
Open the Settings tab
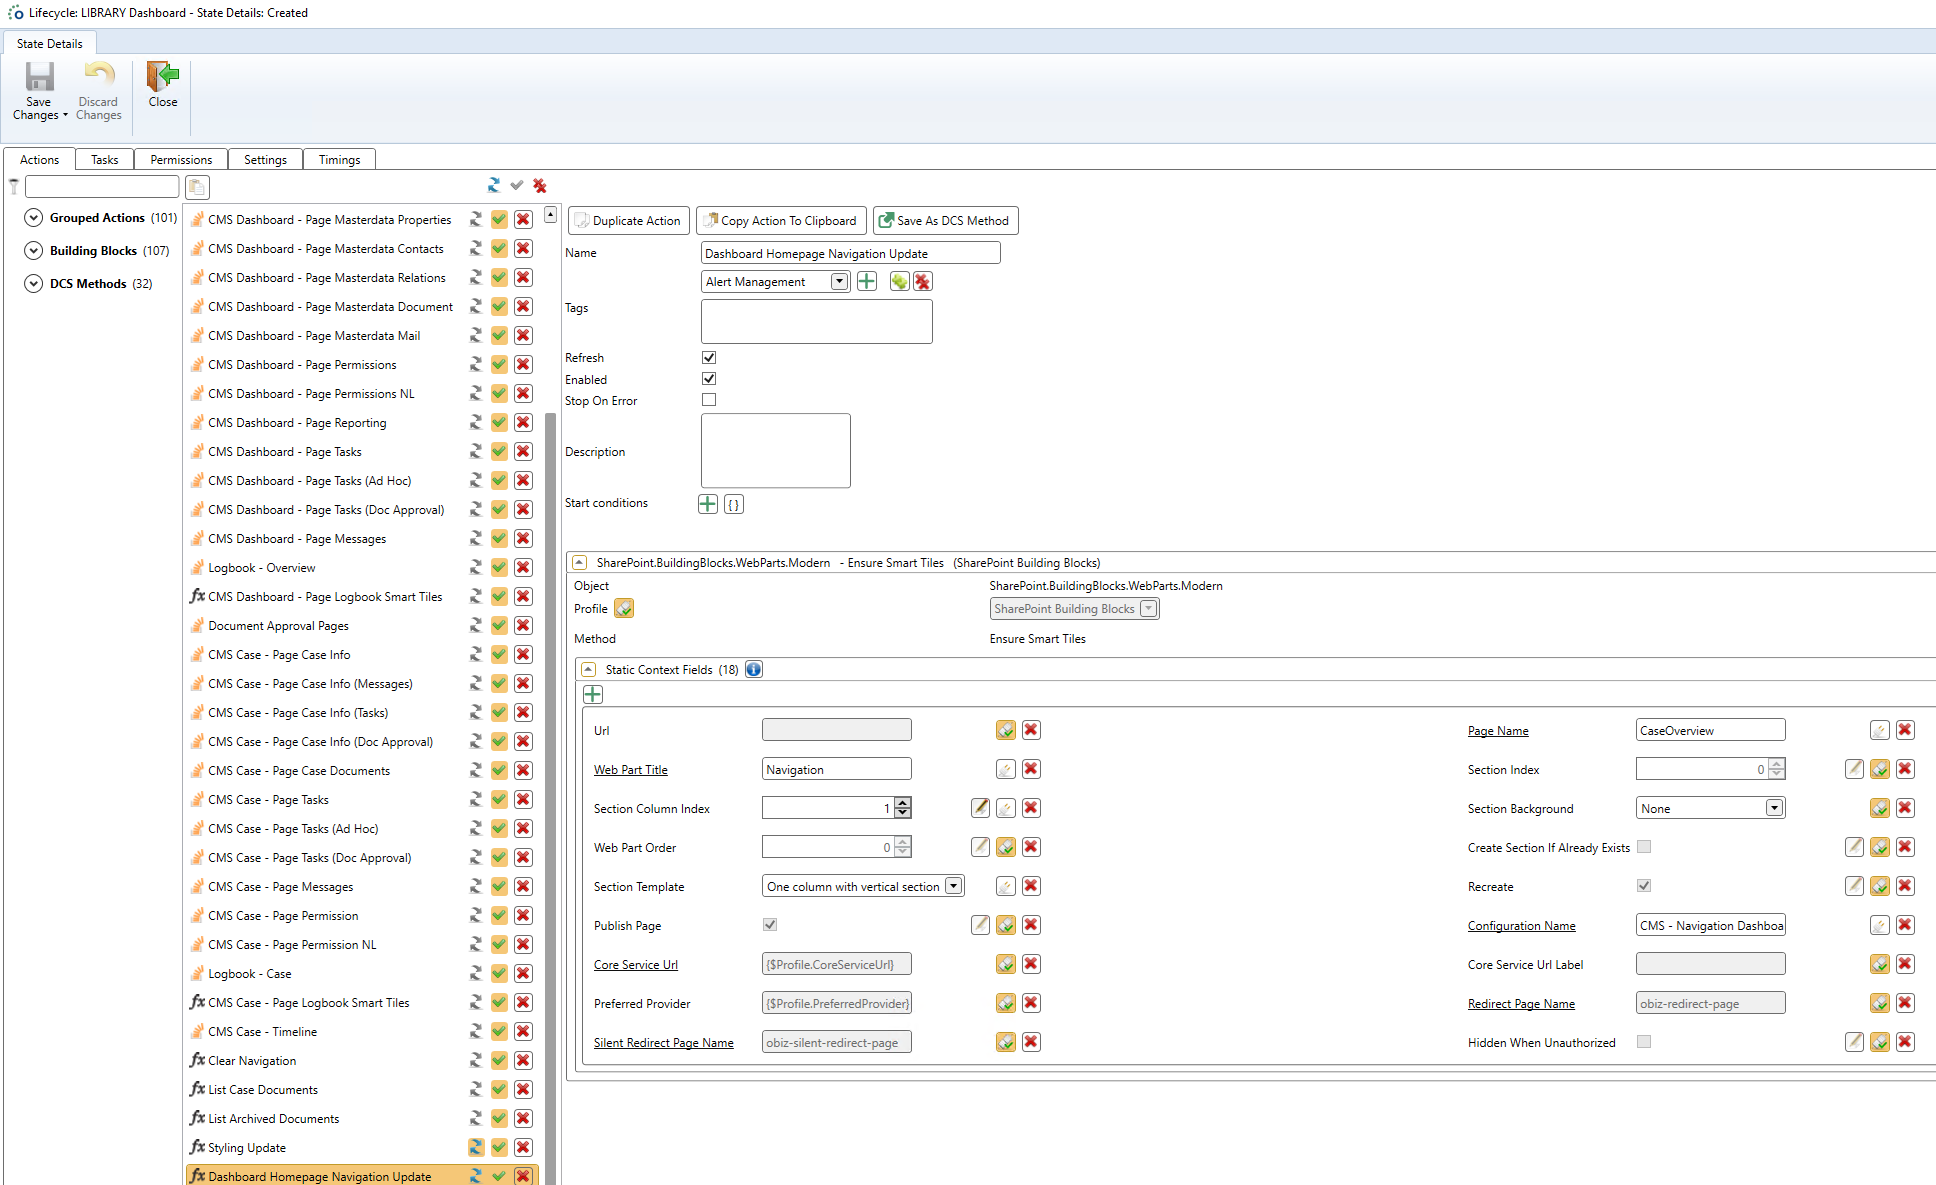(265, 160)
